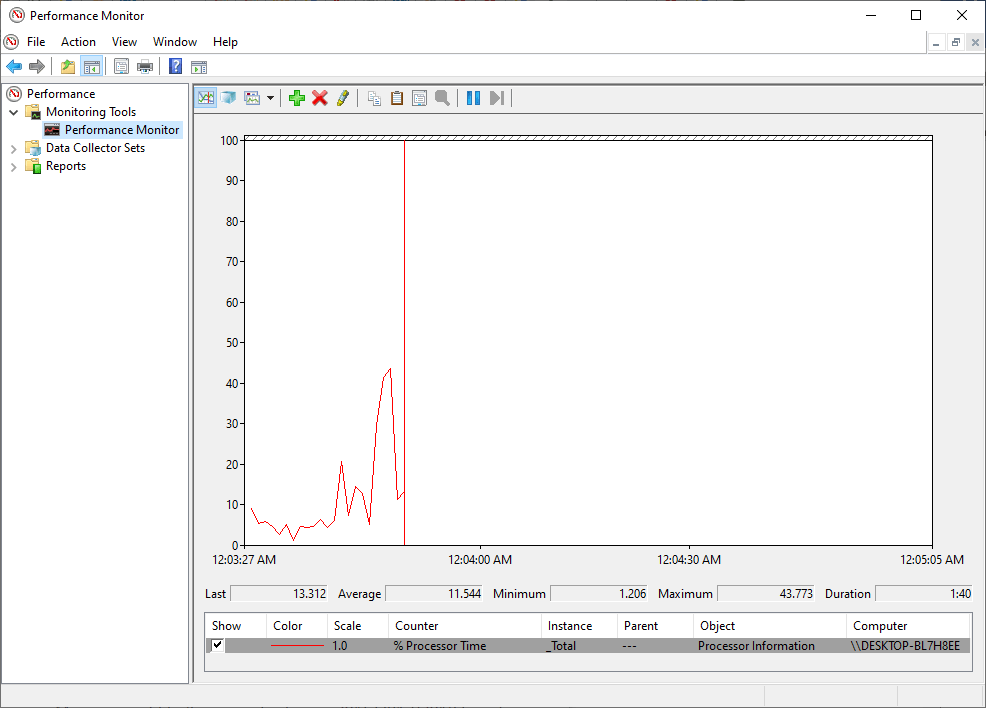
Task: Click the Scale column header
Action: click(x=358, y=626)
